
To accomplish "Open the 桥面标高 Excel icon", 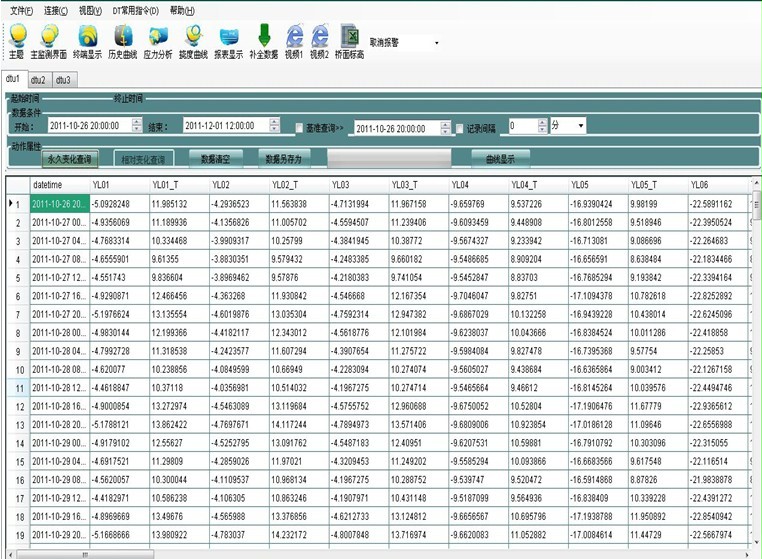I will 349,39.
